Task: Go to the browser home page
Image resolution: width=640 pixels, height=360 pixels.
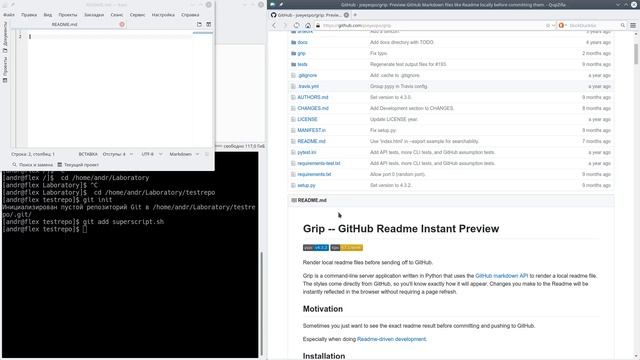Action: coord(308,25)
